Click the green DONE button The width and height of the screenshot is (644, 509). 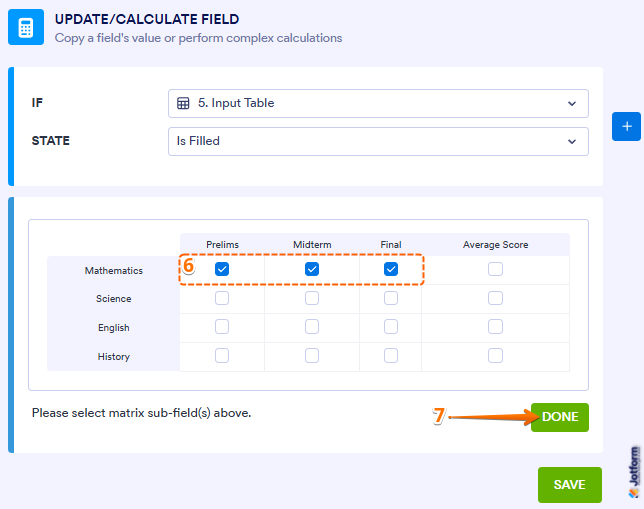click(560, 417)
